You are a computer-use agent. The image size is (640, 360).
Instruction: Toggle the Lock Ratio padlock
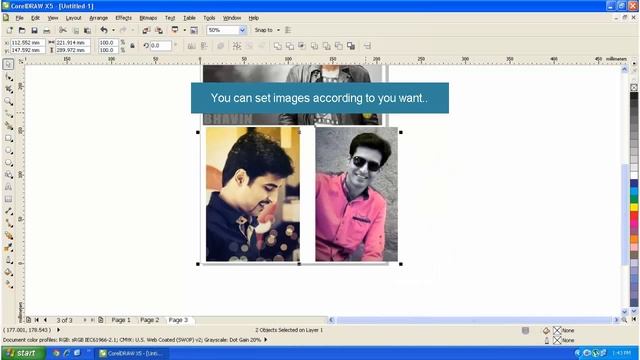click(132, 46)
